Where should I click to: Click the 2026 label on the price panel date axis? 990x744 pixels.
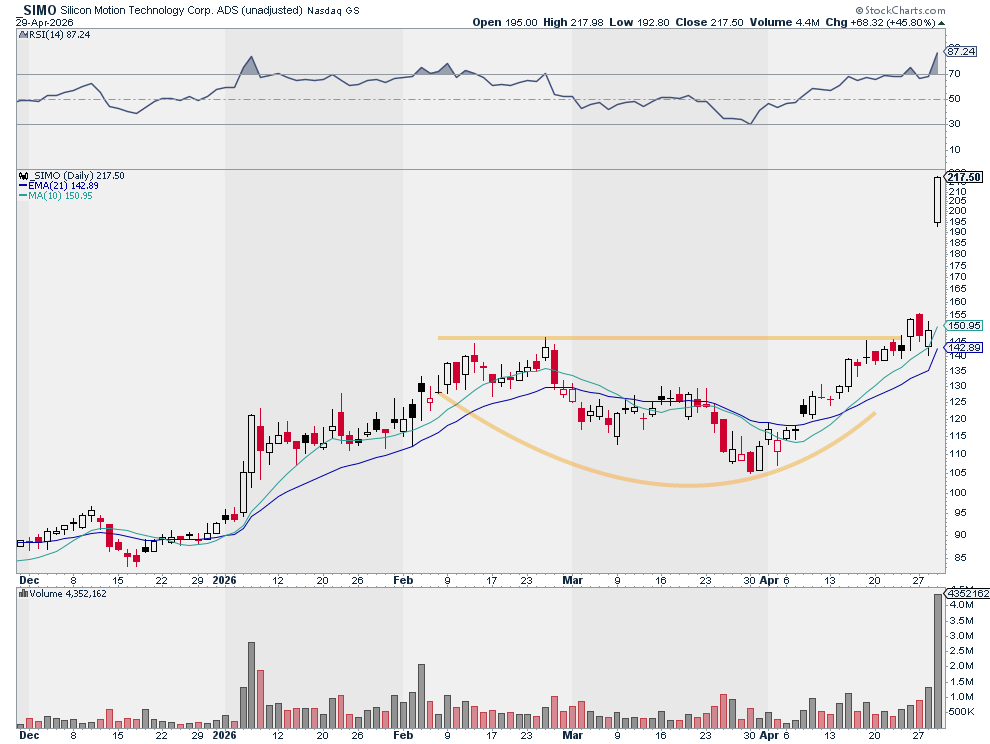(224, 580)
